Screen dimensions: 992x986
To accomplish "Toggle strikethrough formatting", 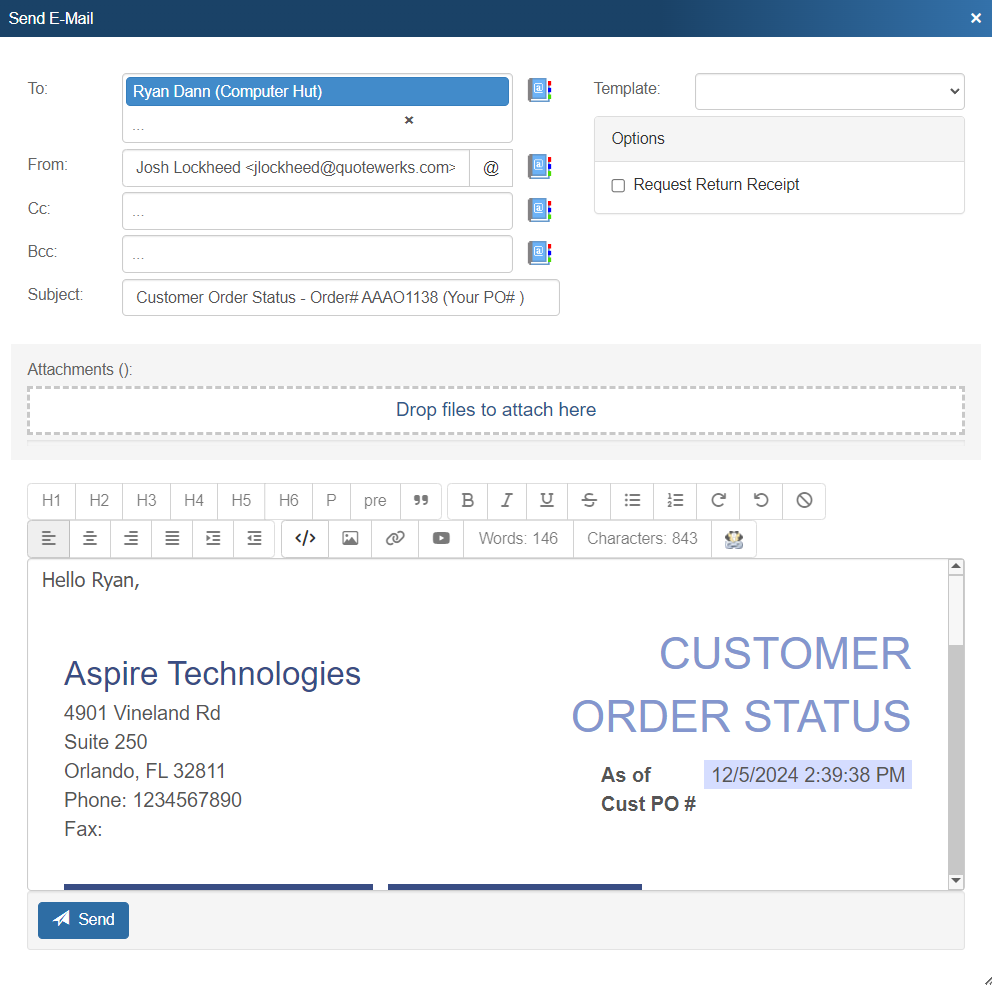I will pos(589,501).
